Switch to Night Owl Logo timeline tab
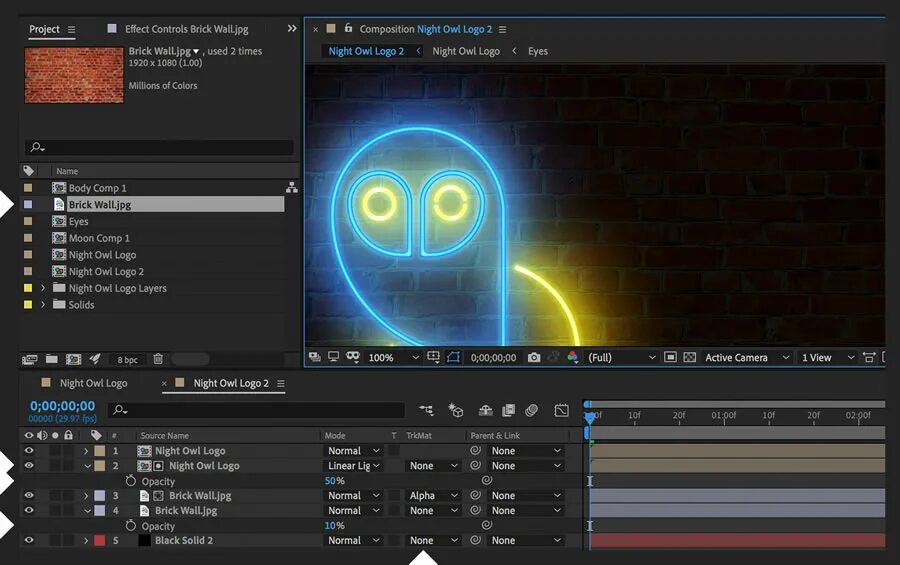 (94, 383)
